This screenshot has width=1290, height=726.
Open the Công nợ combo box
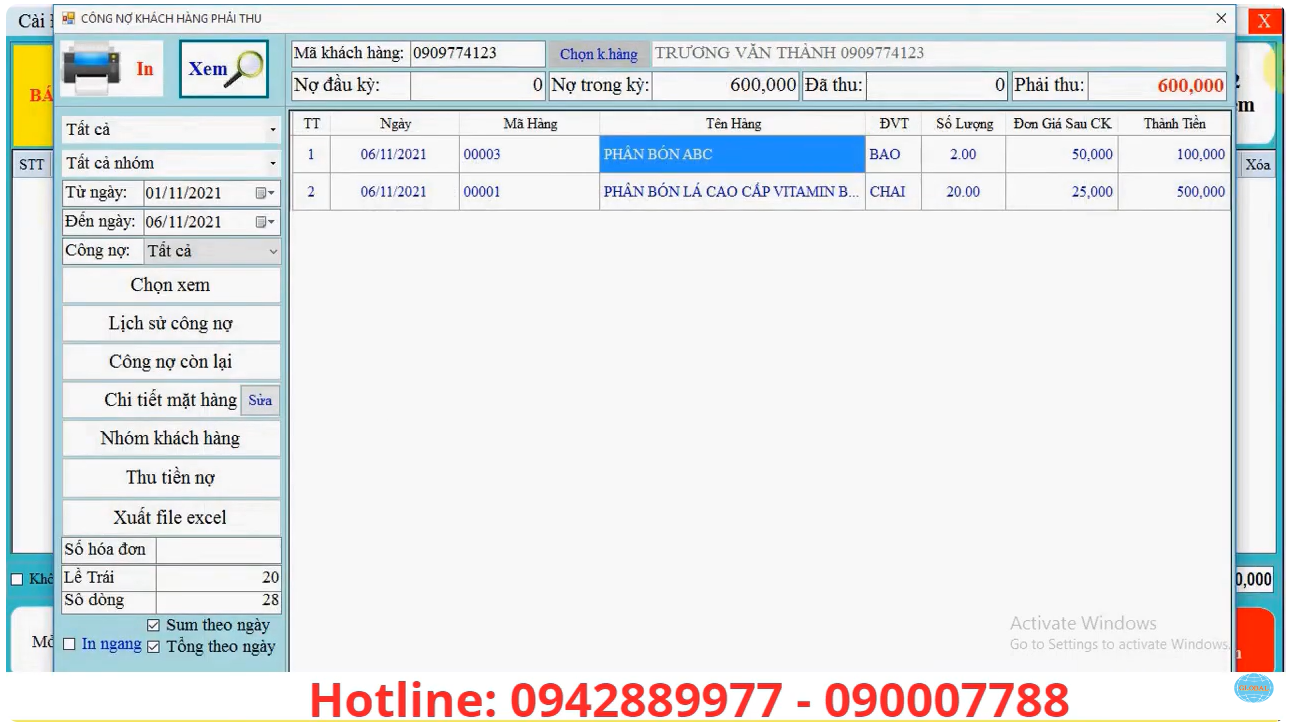click(x=212, y=251)
